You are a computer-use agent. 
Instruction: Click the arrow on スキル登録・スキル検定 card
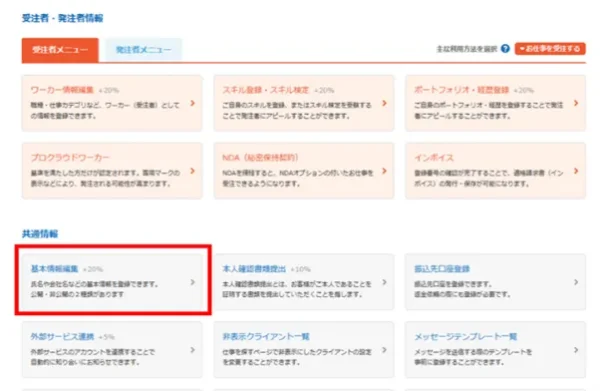pos(384,103)
